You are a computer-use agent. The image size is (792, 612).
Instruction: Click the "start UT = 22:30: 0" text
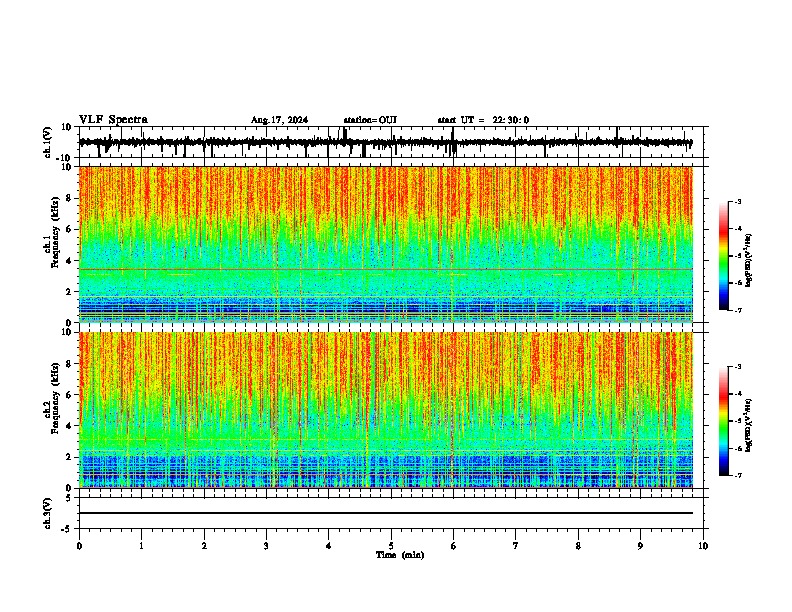point(483,120)
